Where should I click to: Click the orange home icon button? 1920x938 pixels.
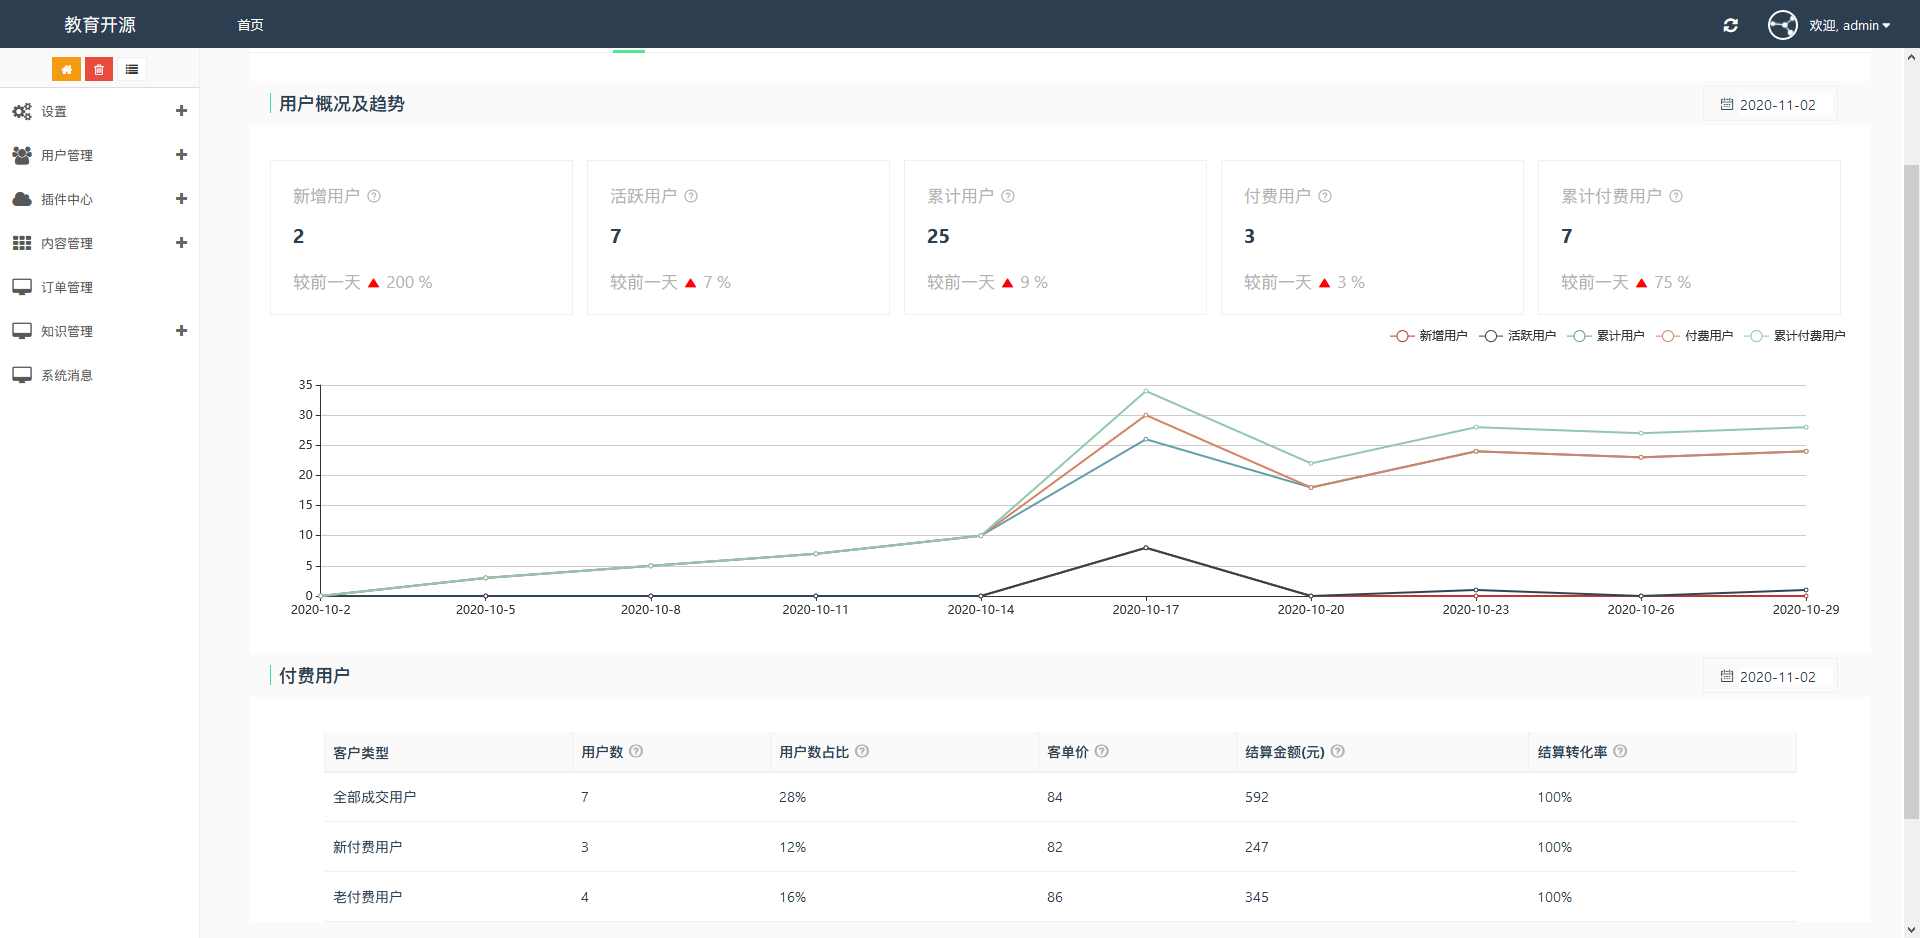tap(66, 69)
